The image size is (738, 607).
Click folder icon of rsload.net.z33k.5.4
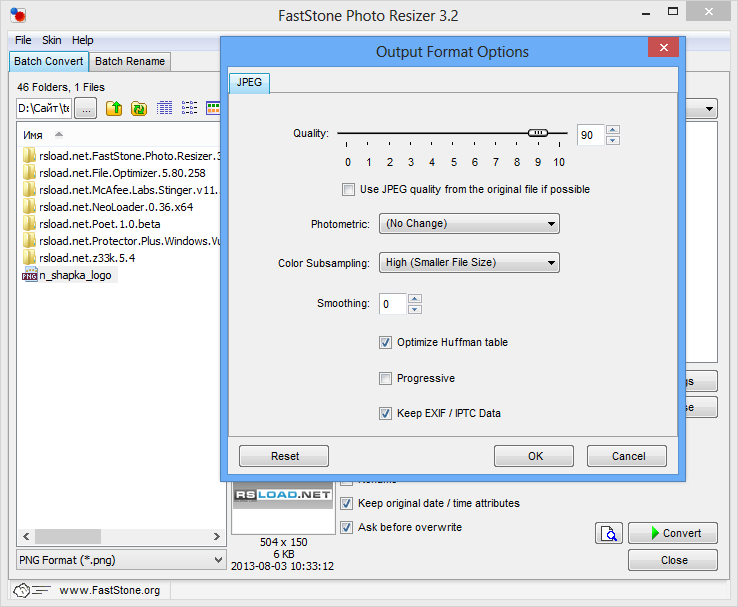pos(29,257)
